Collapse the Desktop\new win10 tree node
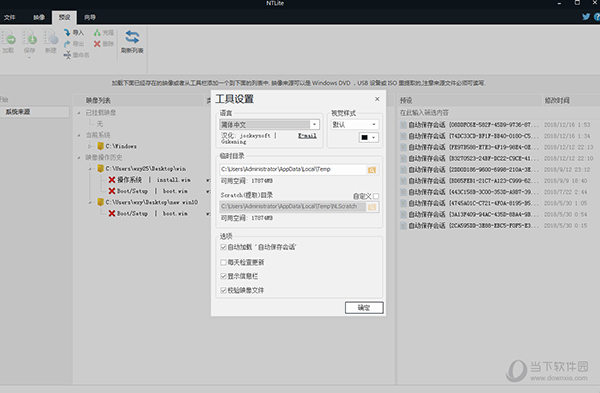The height and width of the screenshot is (393, 600). [x=90, y=202]
